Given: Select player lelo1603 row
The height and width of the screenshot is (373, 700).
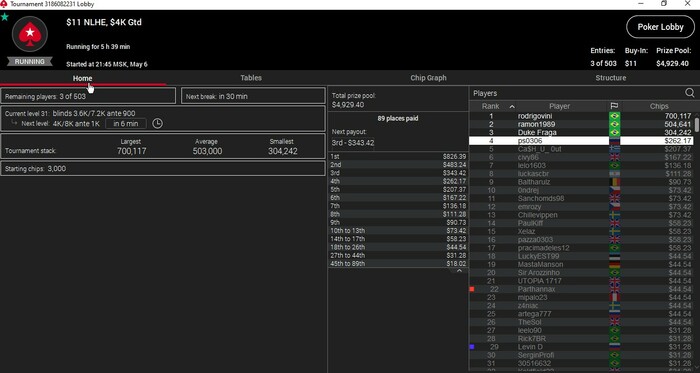Looking at the screenshot, I should pyautogui.click(x=580, y=166).
